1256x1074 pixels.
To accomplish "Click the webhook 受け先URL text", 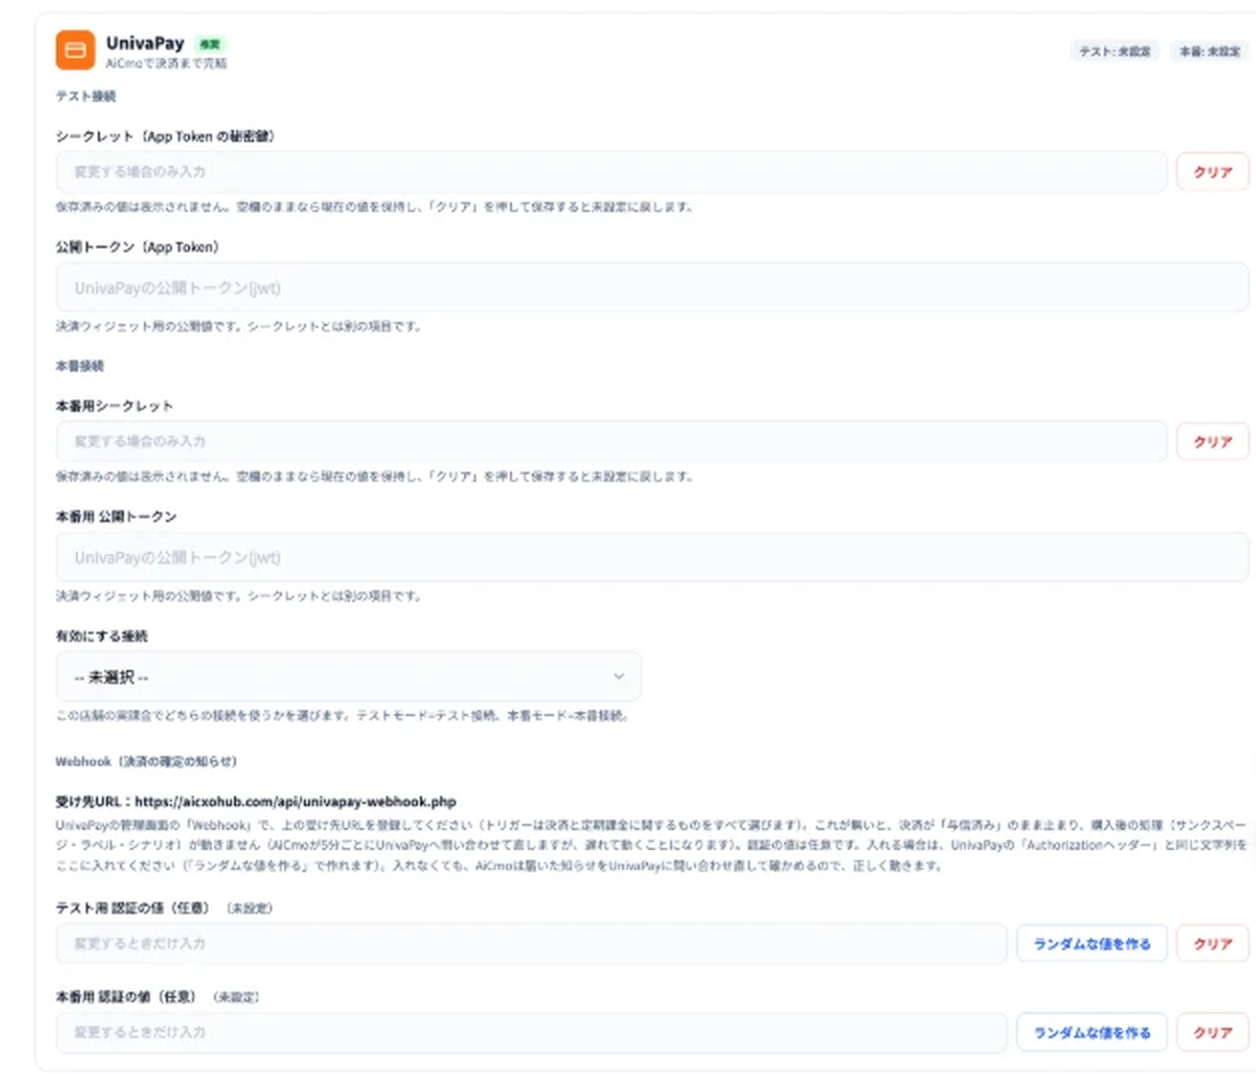I will [256, 801].
